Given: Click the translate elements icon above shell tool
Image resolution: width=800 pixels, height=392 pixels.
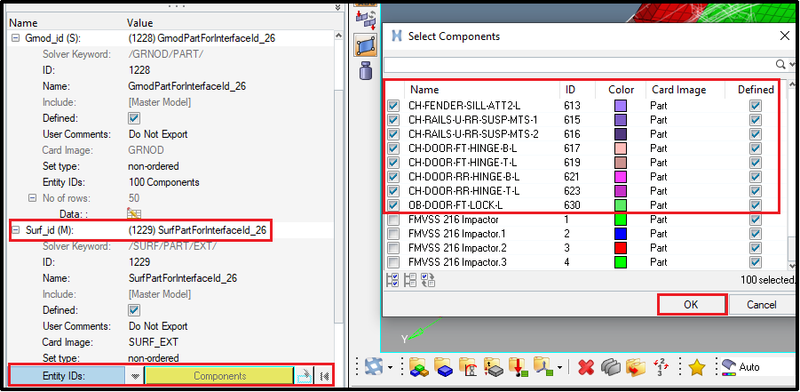Looking at the screenshot, I should point(365,19).
